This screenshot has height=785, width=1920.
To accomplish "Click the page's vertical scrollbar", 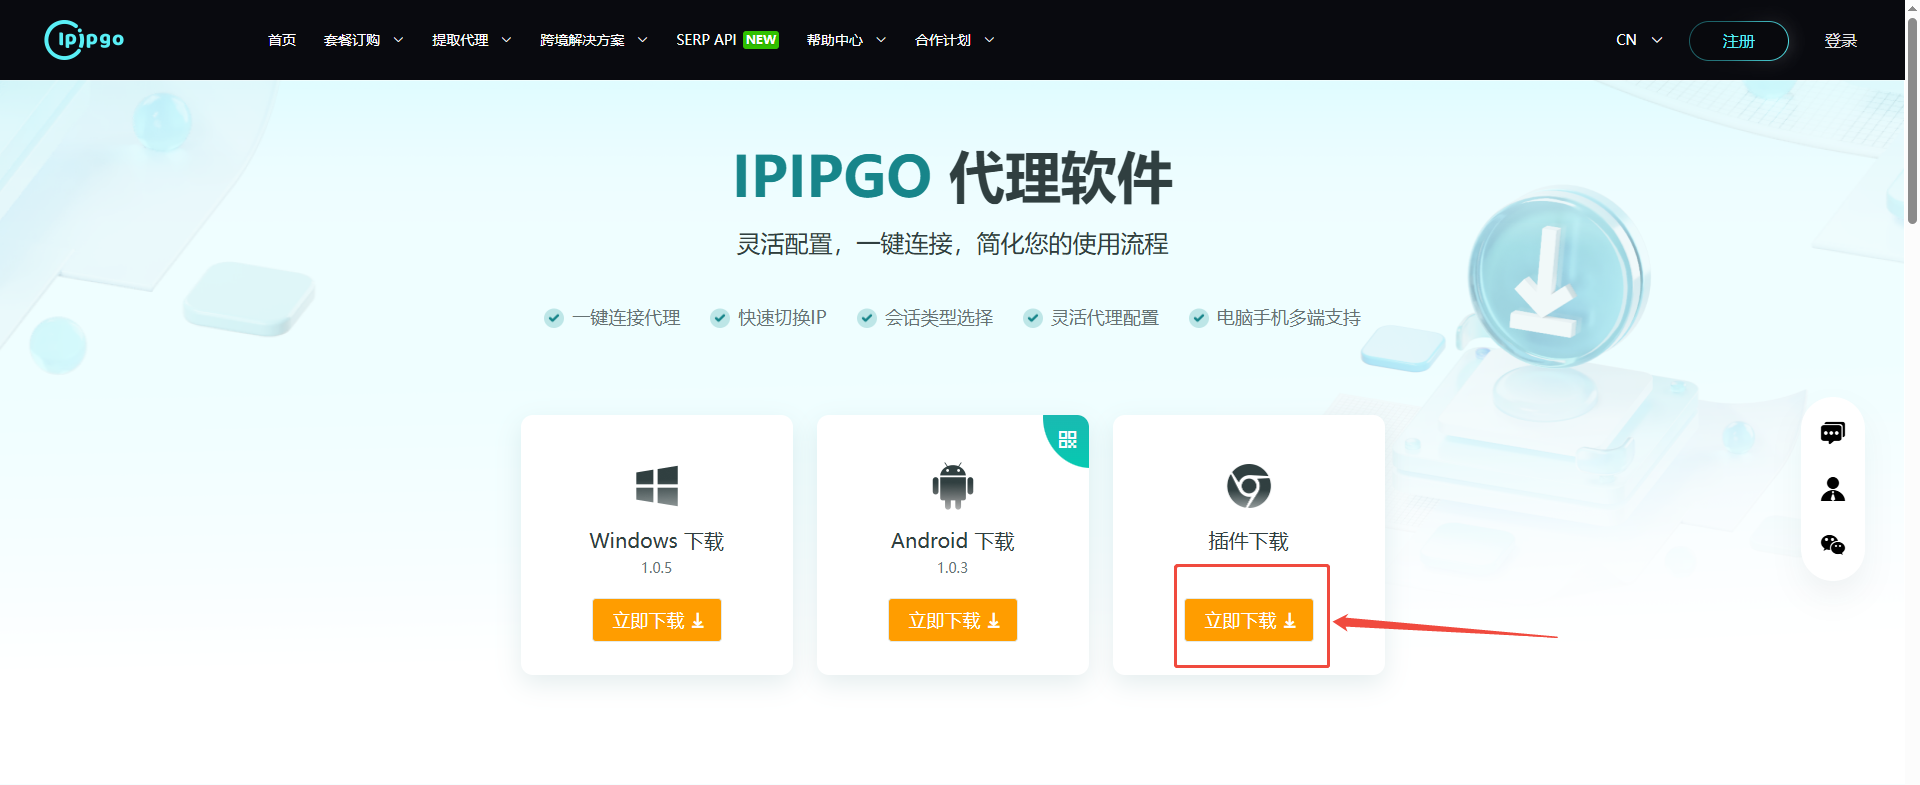I will coord(1912,120).
